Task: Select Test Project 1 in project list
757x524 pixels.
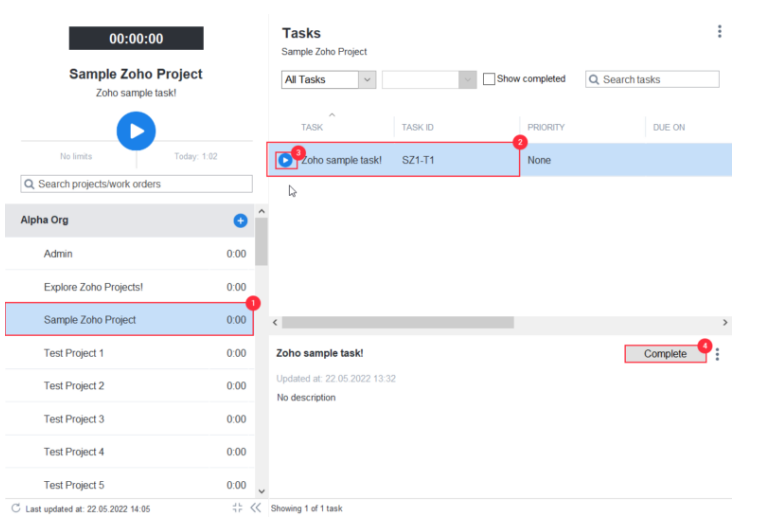Action: (74, 353)
